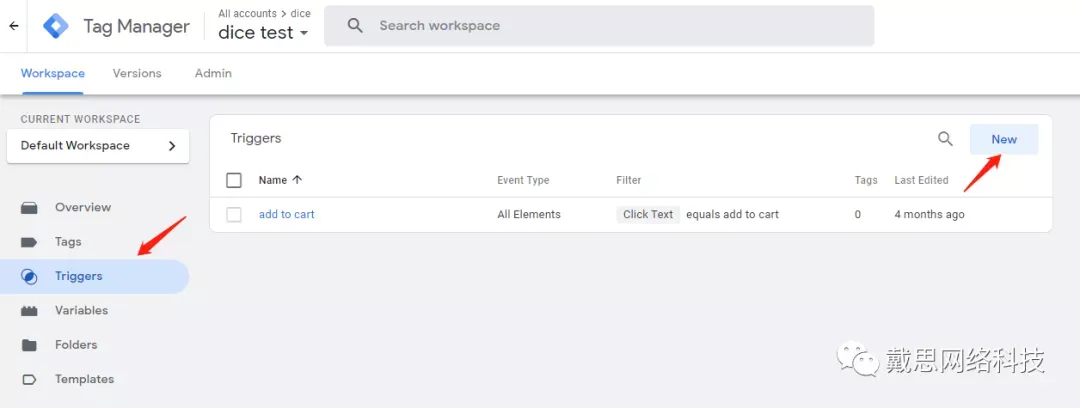Focus the Search workspace input field
The height and width of the screenshot is (408, 1080).
(599, 26)
